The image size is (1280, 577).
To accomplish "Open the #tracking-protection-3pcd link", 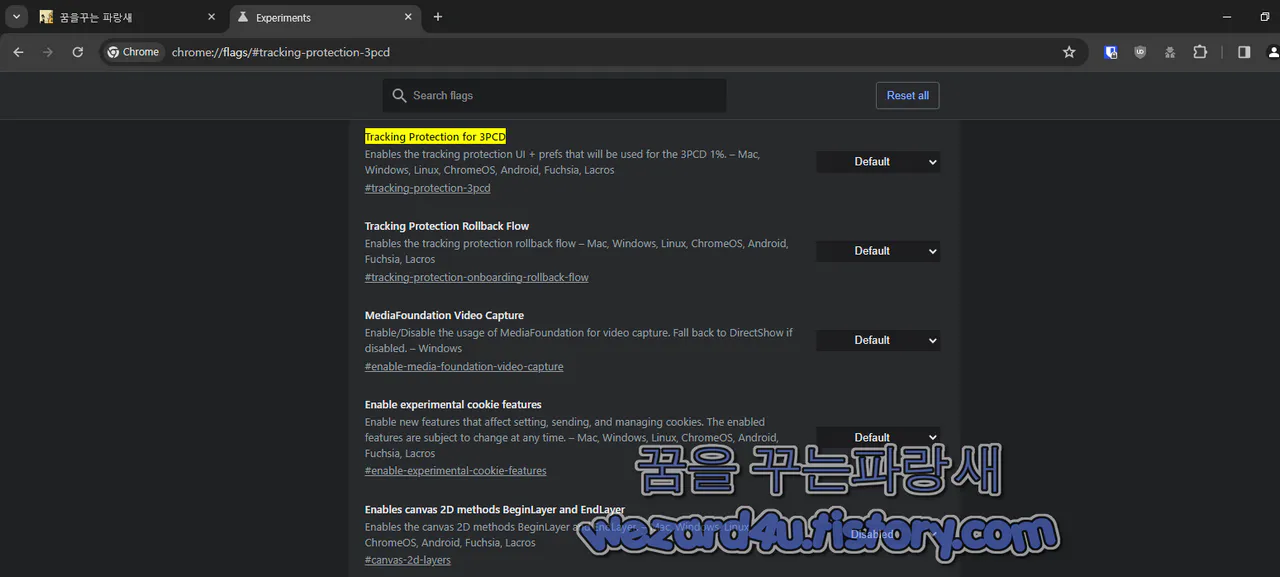I will 428,188.
